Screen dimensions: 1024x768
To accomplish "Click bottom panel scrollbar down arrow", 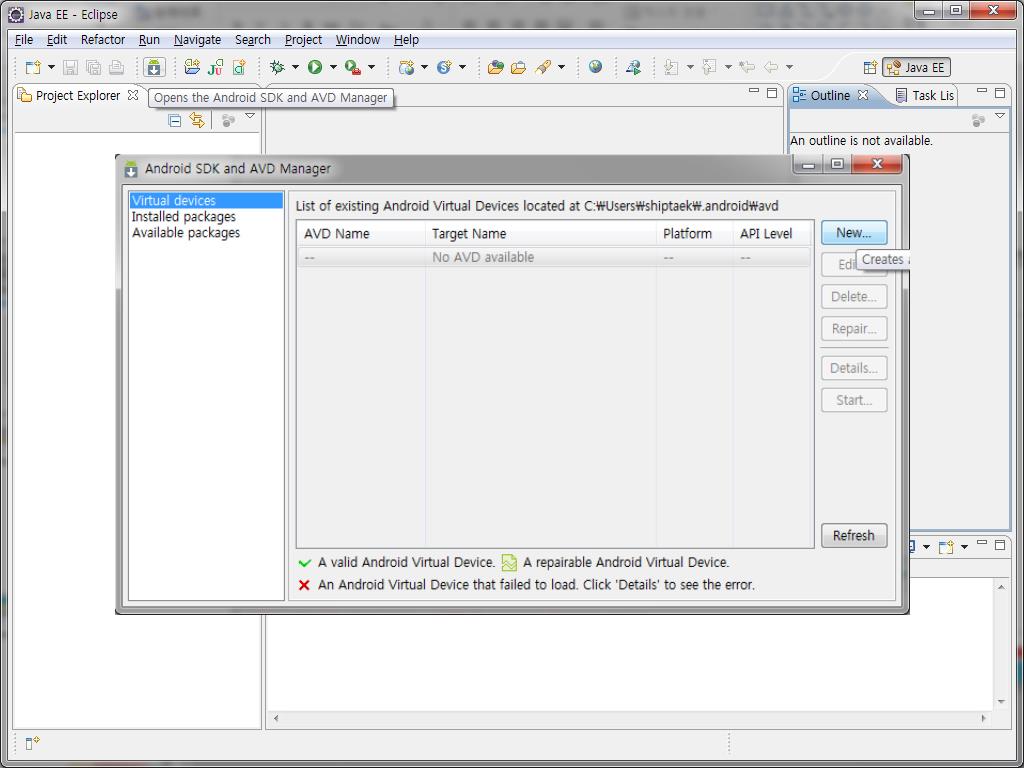I will [x=1001, y=702].
